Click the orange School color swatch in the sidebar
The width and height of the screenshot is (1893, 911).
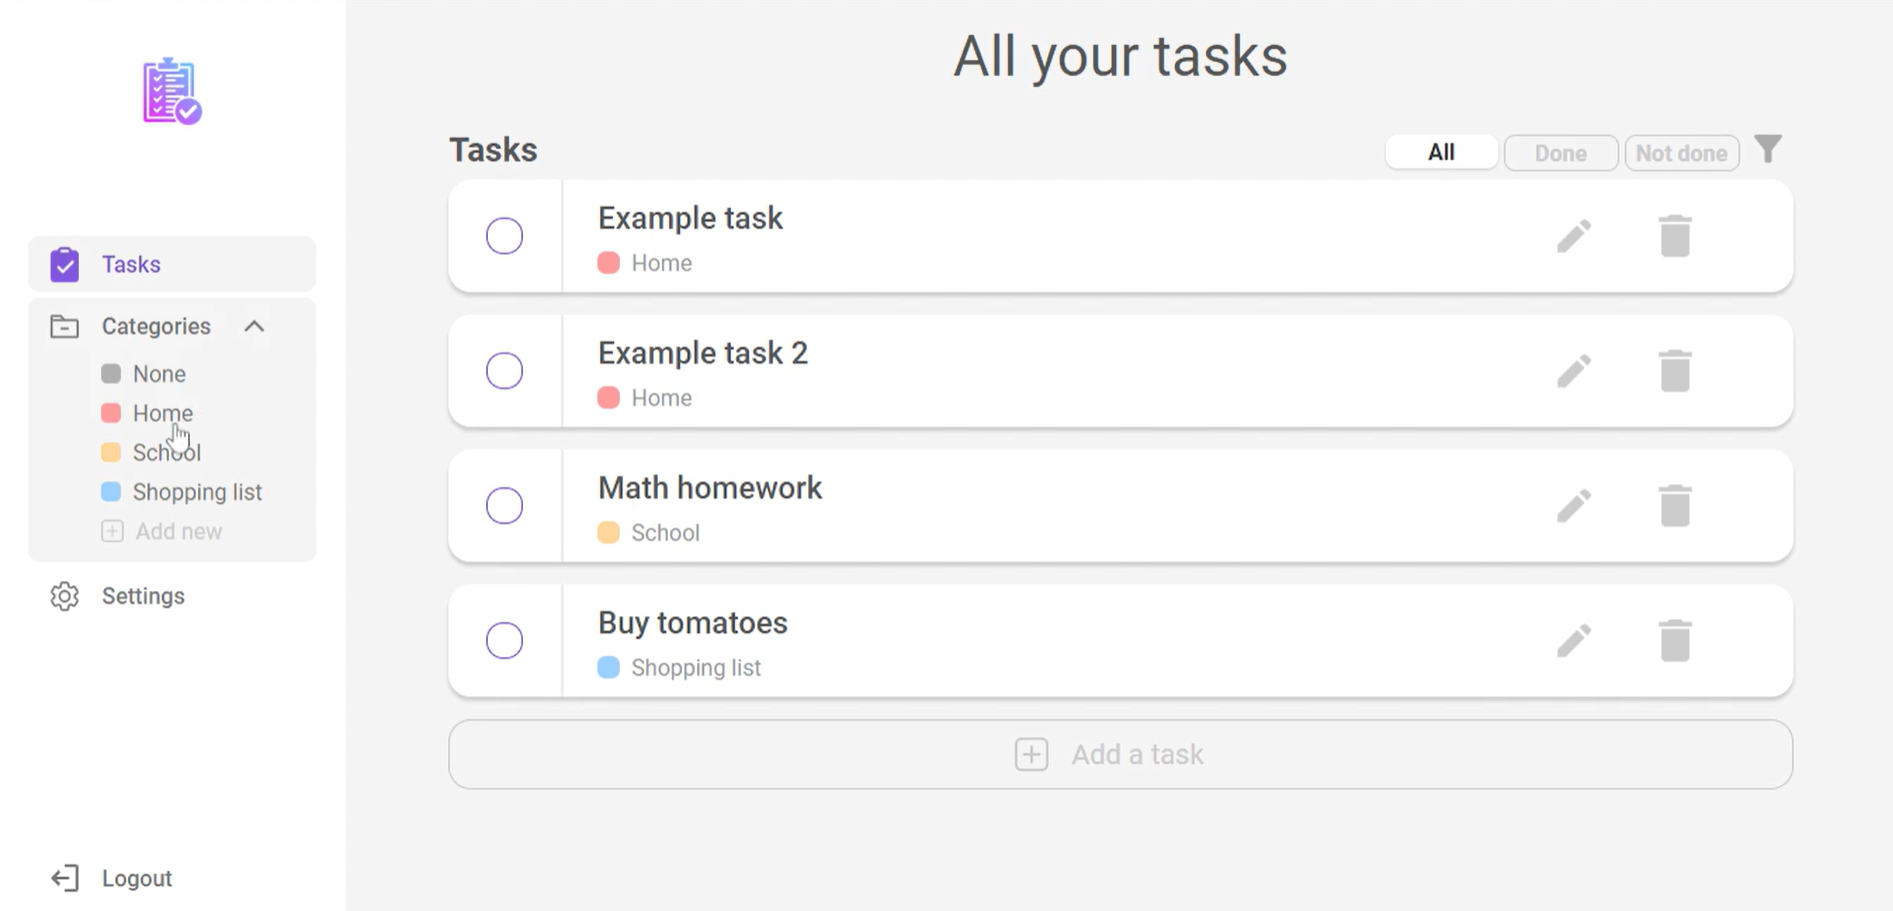click(x=111, y=452)
